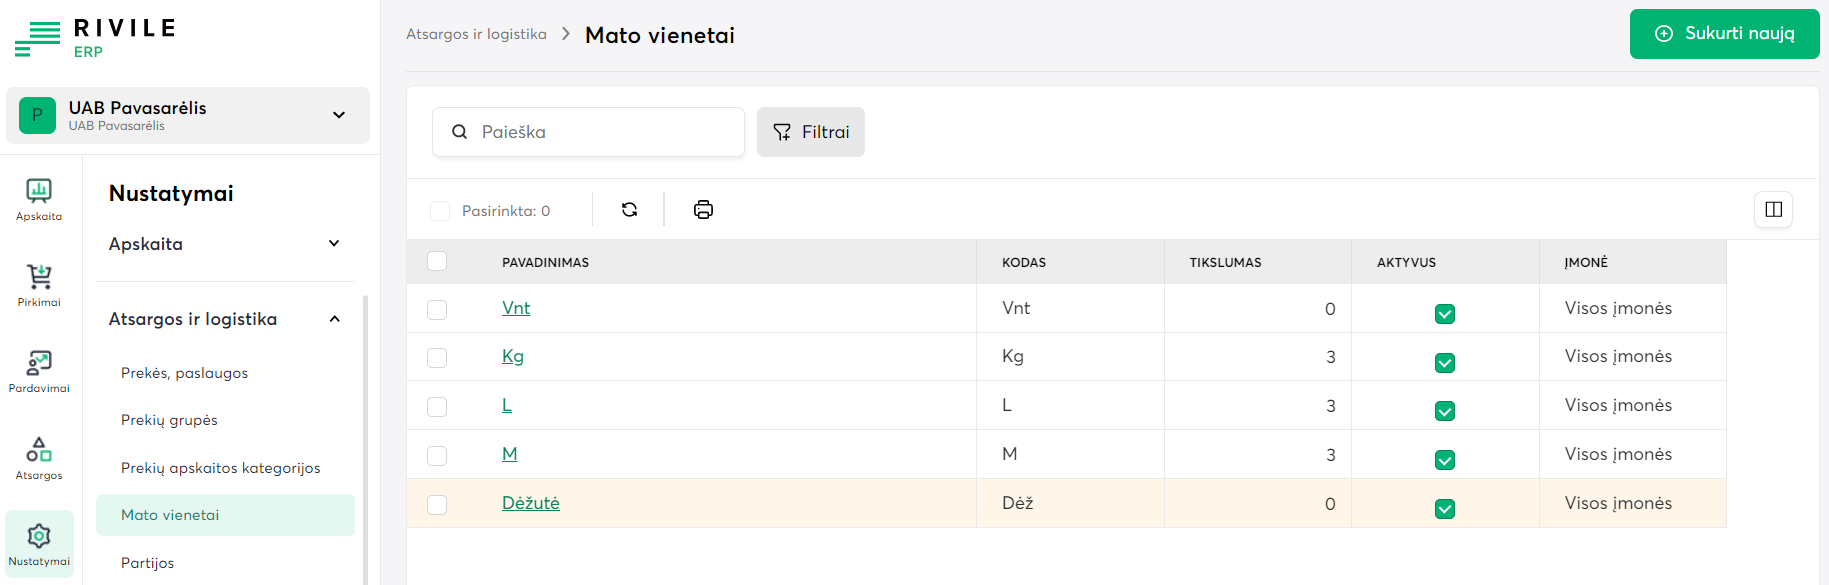Screen dimensions: 1829x585
Task: Select Partijos in the settings menu
Action: (x=147, y=563)
